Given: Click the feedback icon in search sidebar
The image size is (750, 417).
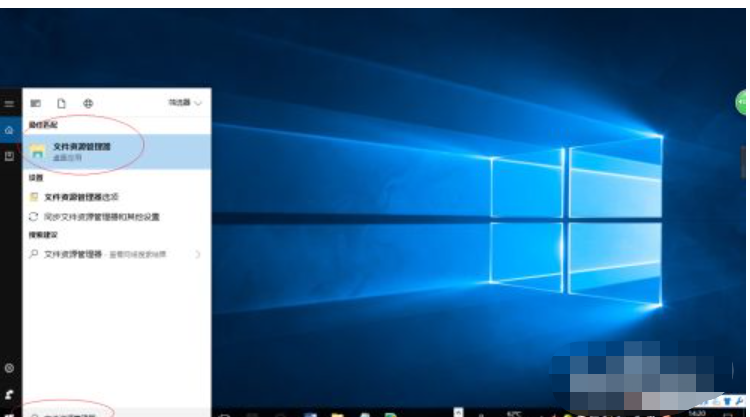Looking at the screenshot, I should click(9, 395).
